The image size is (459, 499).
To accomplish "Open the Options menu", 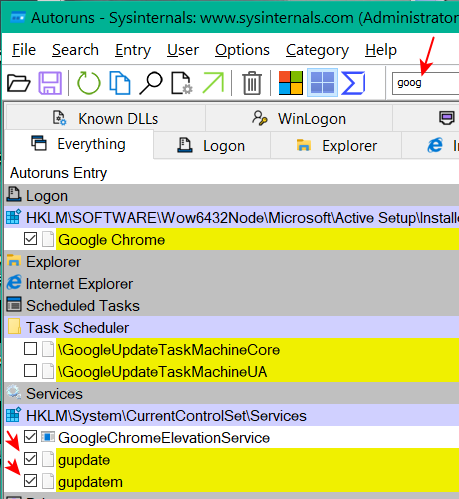I will (x=242, y=50).
